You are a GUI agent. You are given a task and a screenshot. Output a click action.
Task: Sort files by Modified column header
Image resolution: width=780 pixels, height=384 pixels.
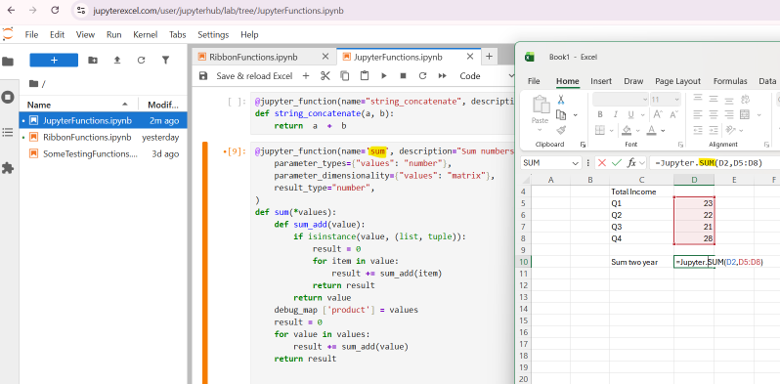(x=163, y=105)
